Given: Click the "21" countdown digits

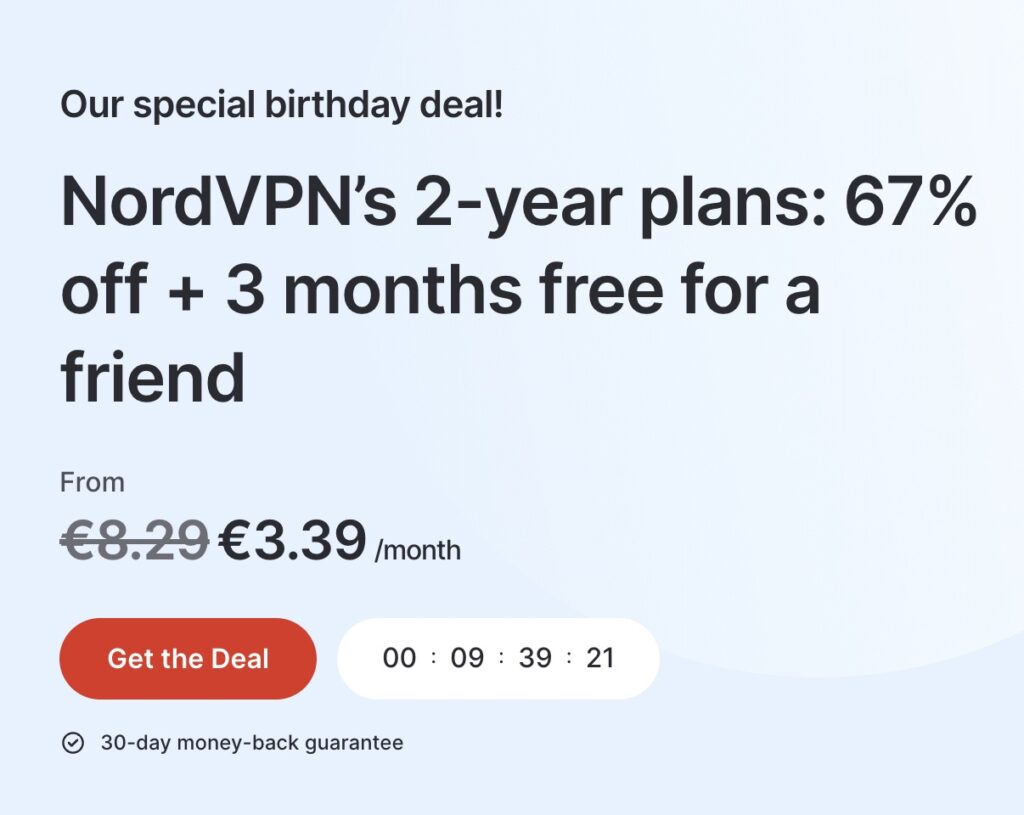Looking at the screenshot, I should point(600,658).
